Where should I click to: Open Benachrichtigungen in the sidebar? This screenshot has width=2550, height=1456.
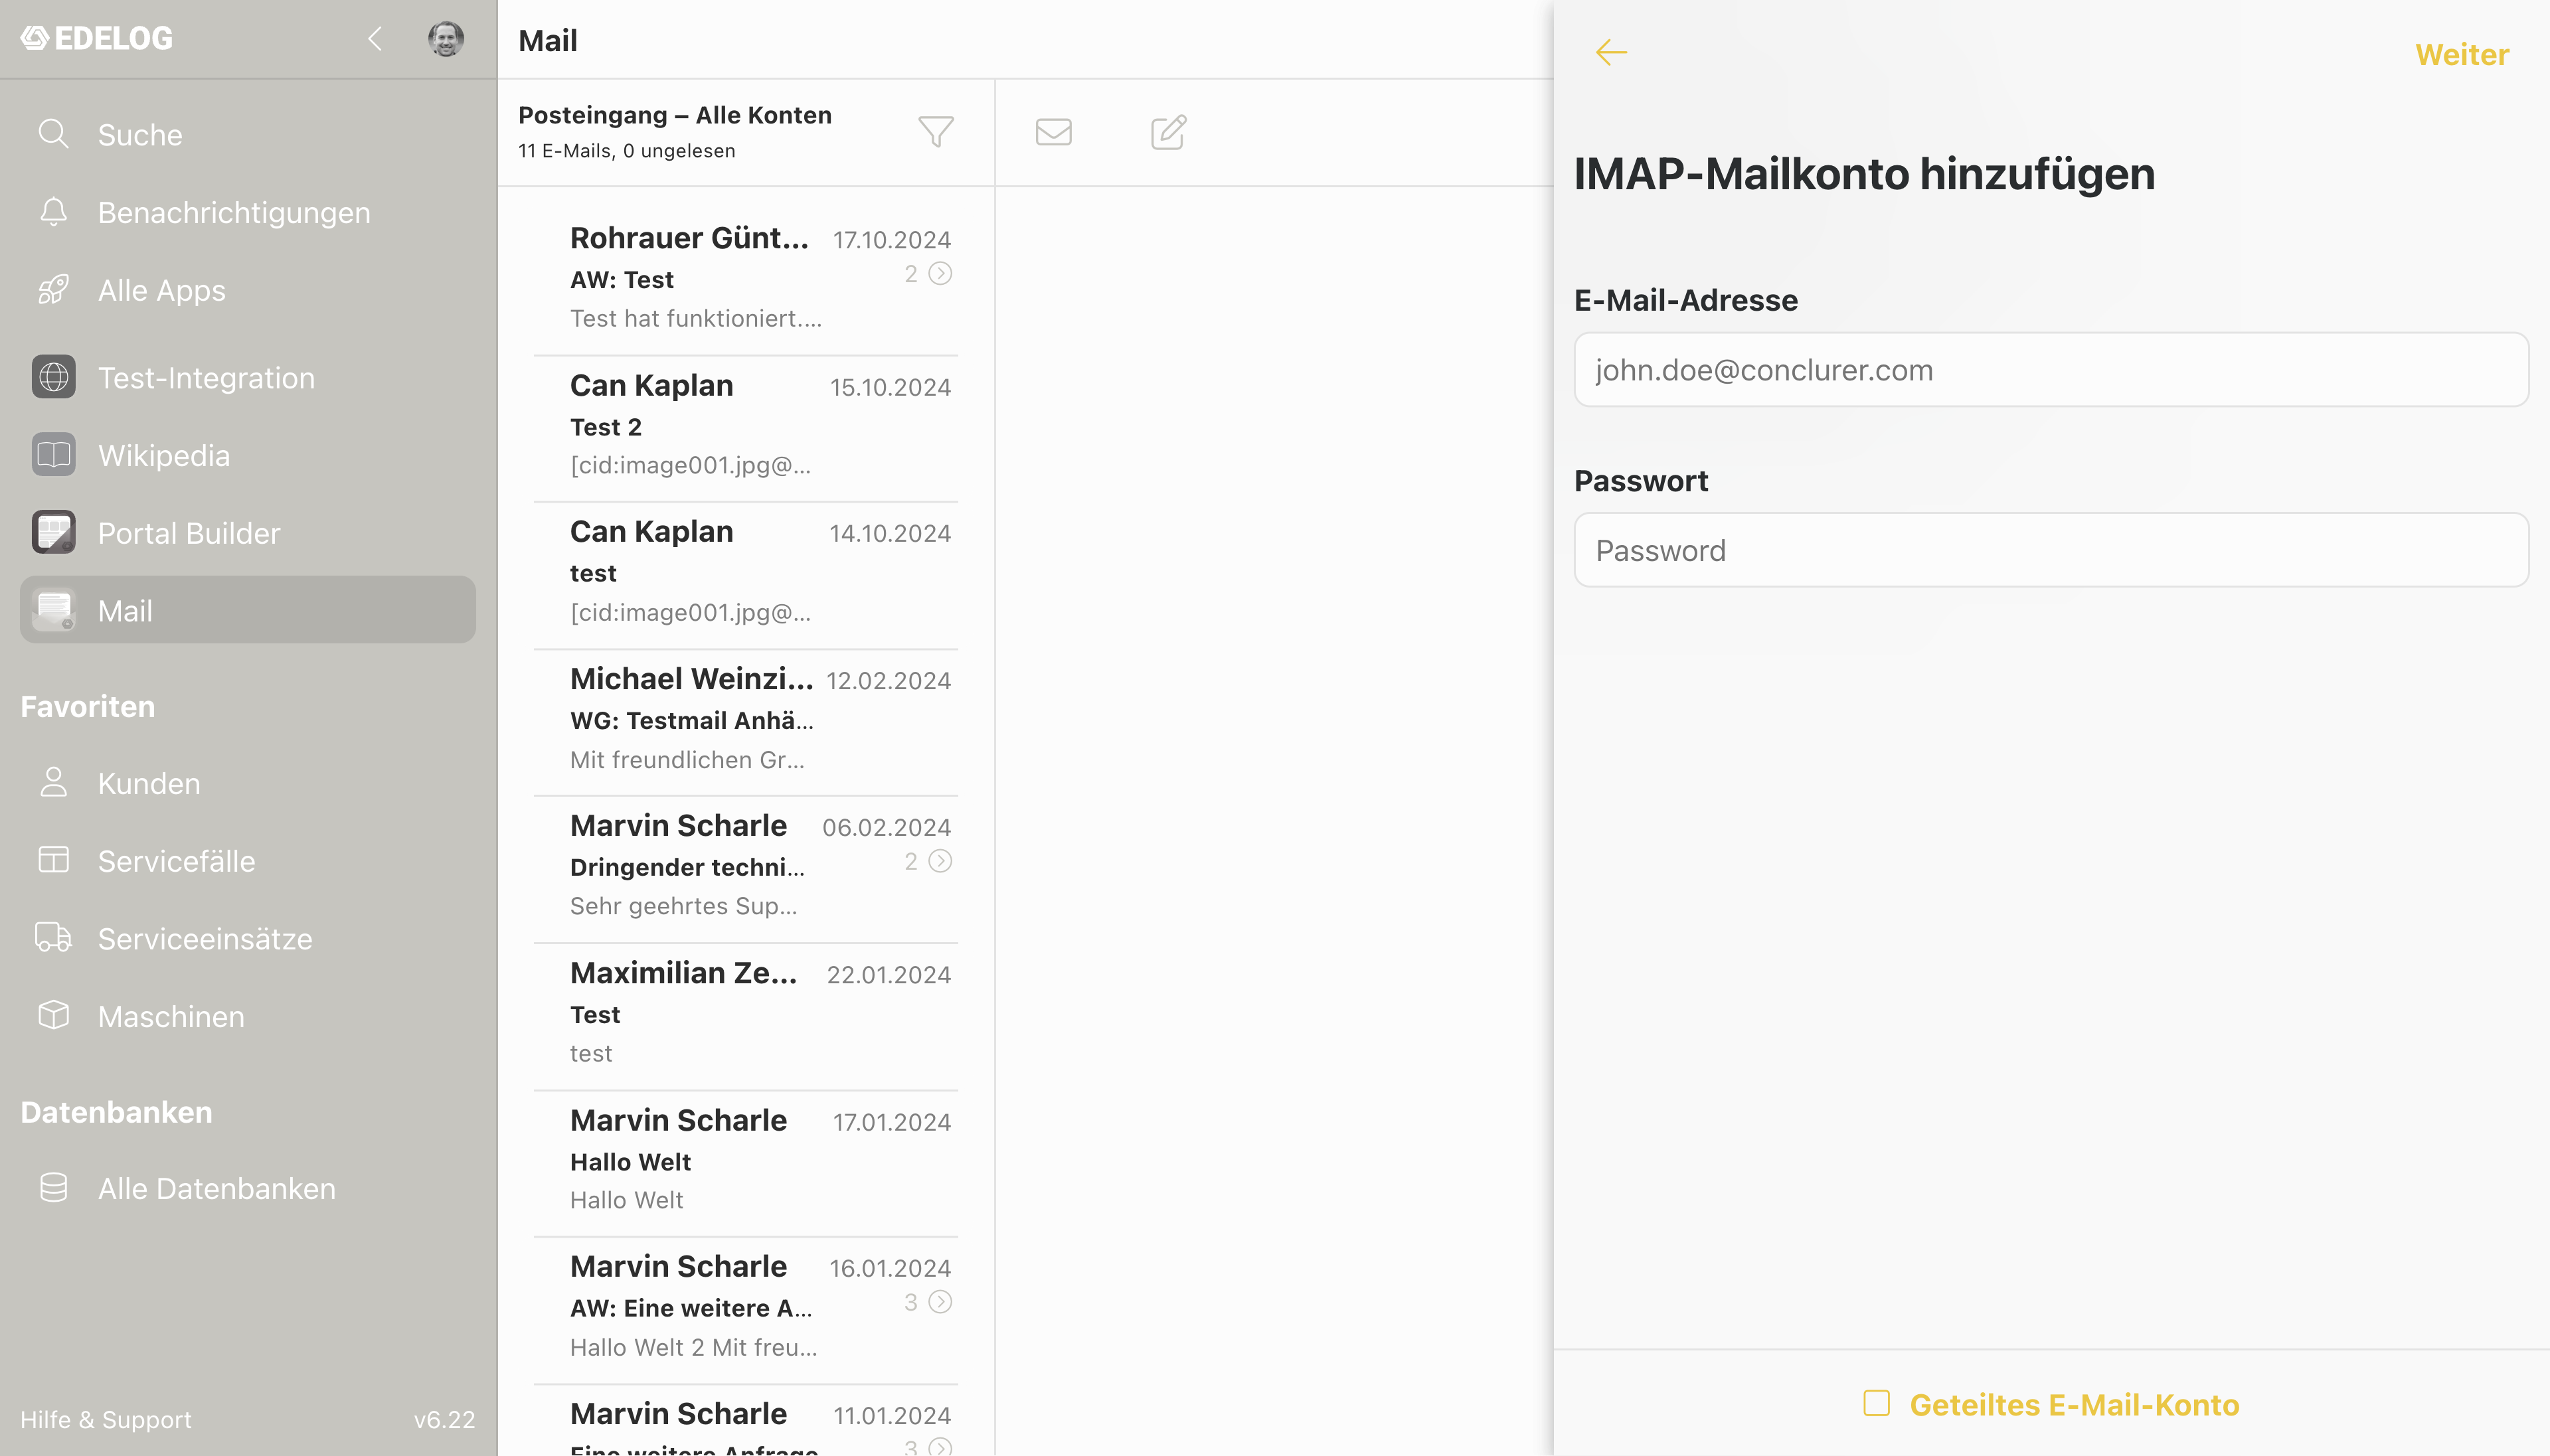[247, 212]
